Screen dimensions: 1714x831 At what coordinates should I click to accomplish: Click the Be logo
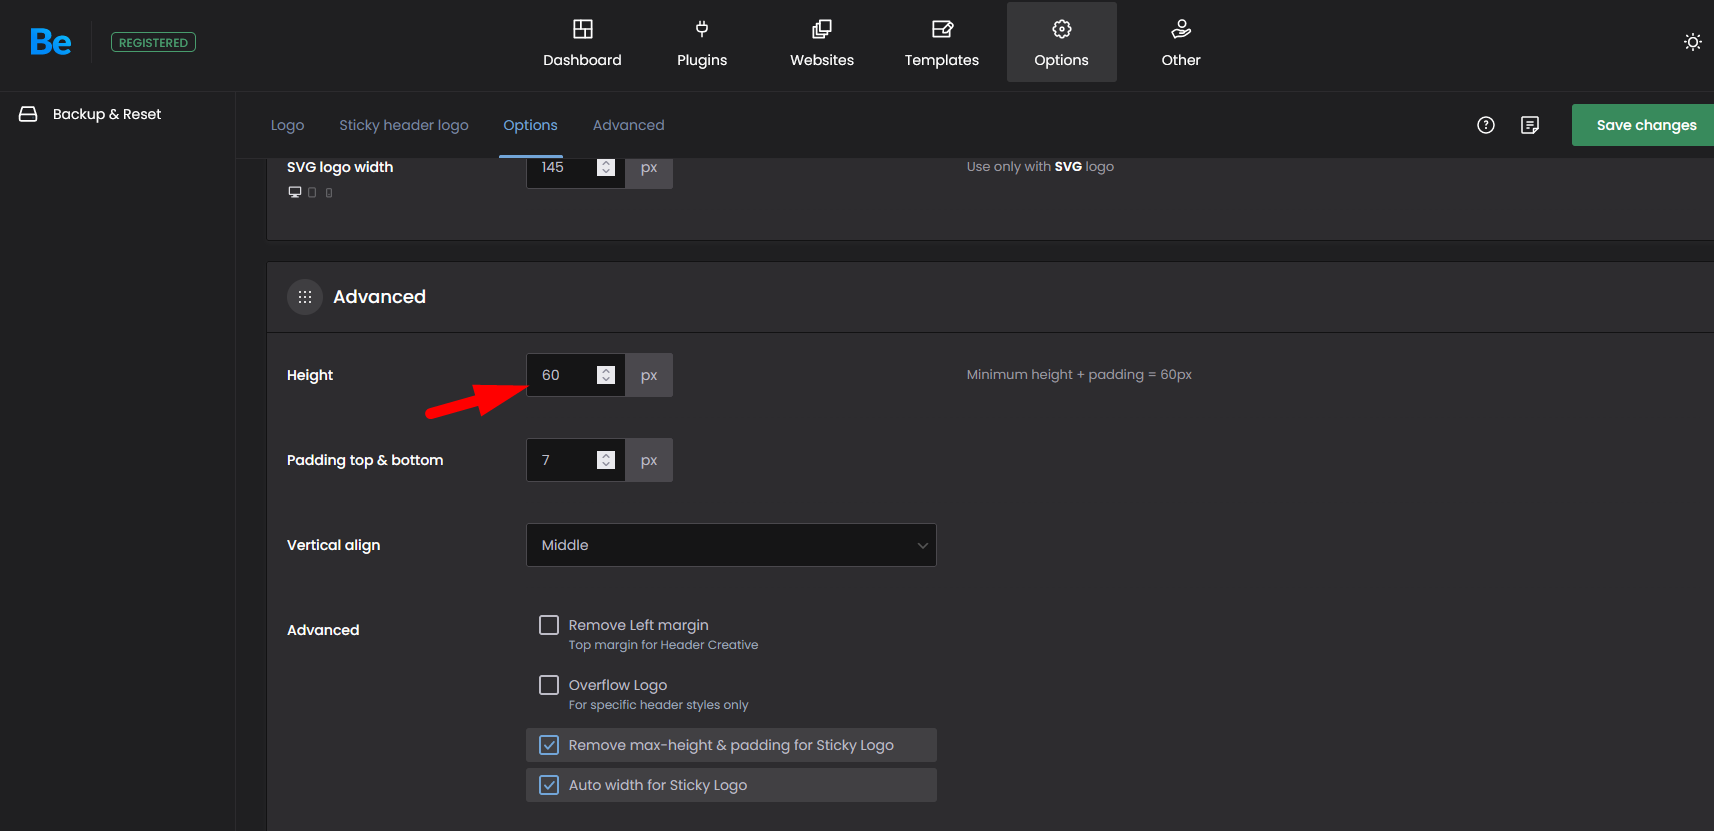coord(50,42)
